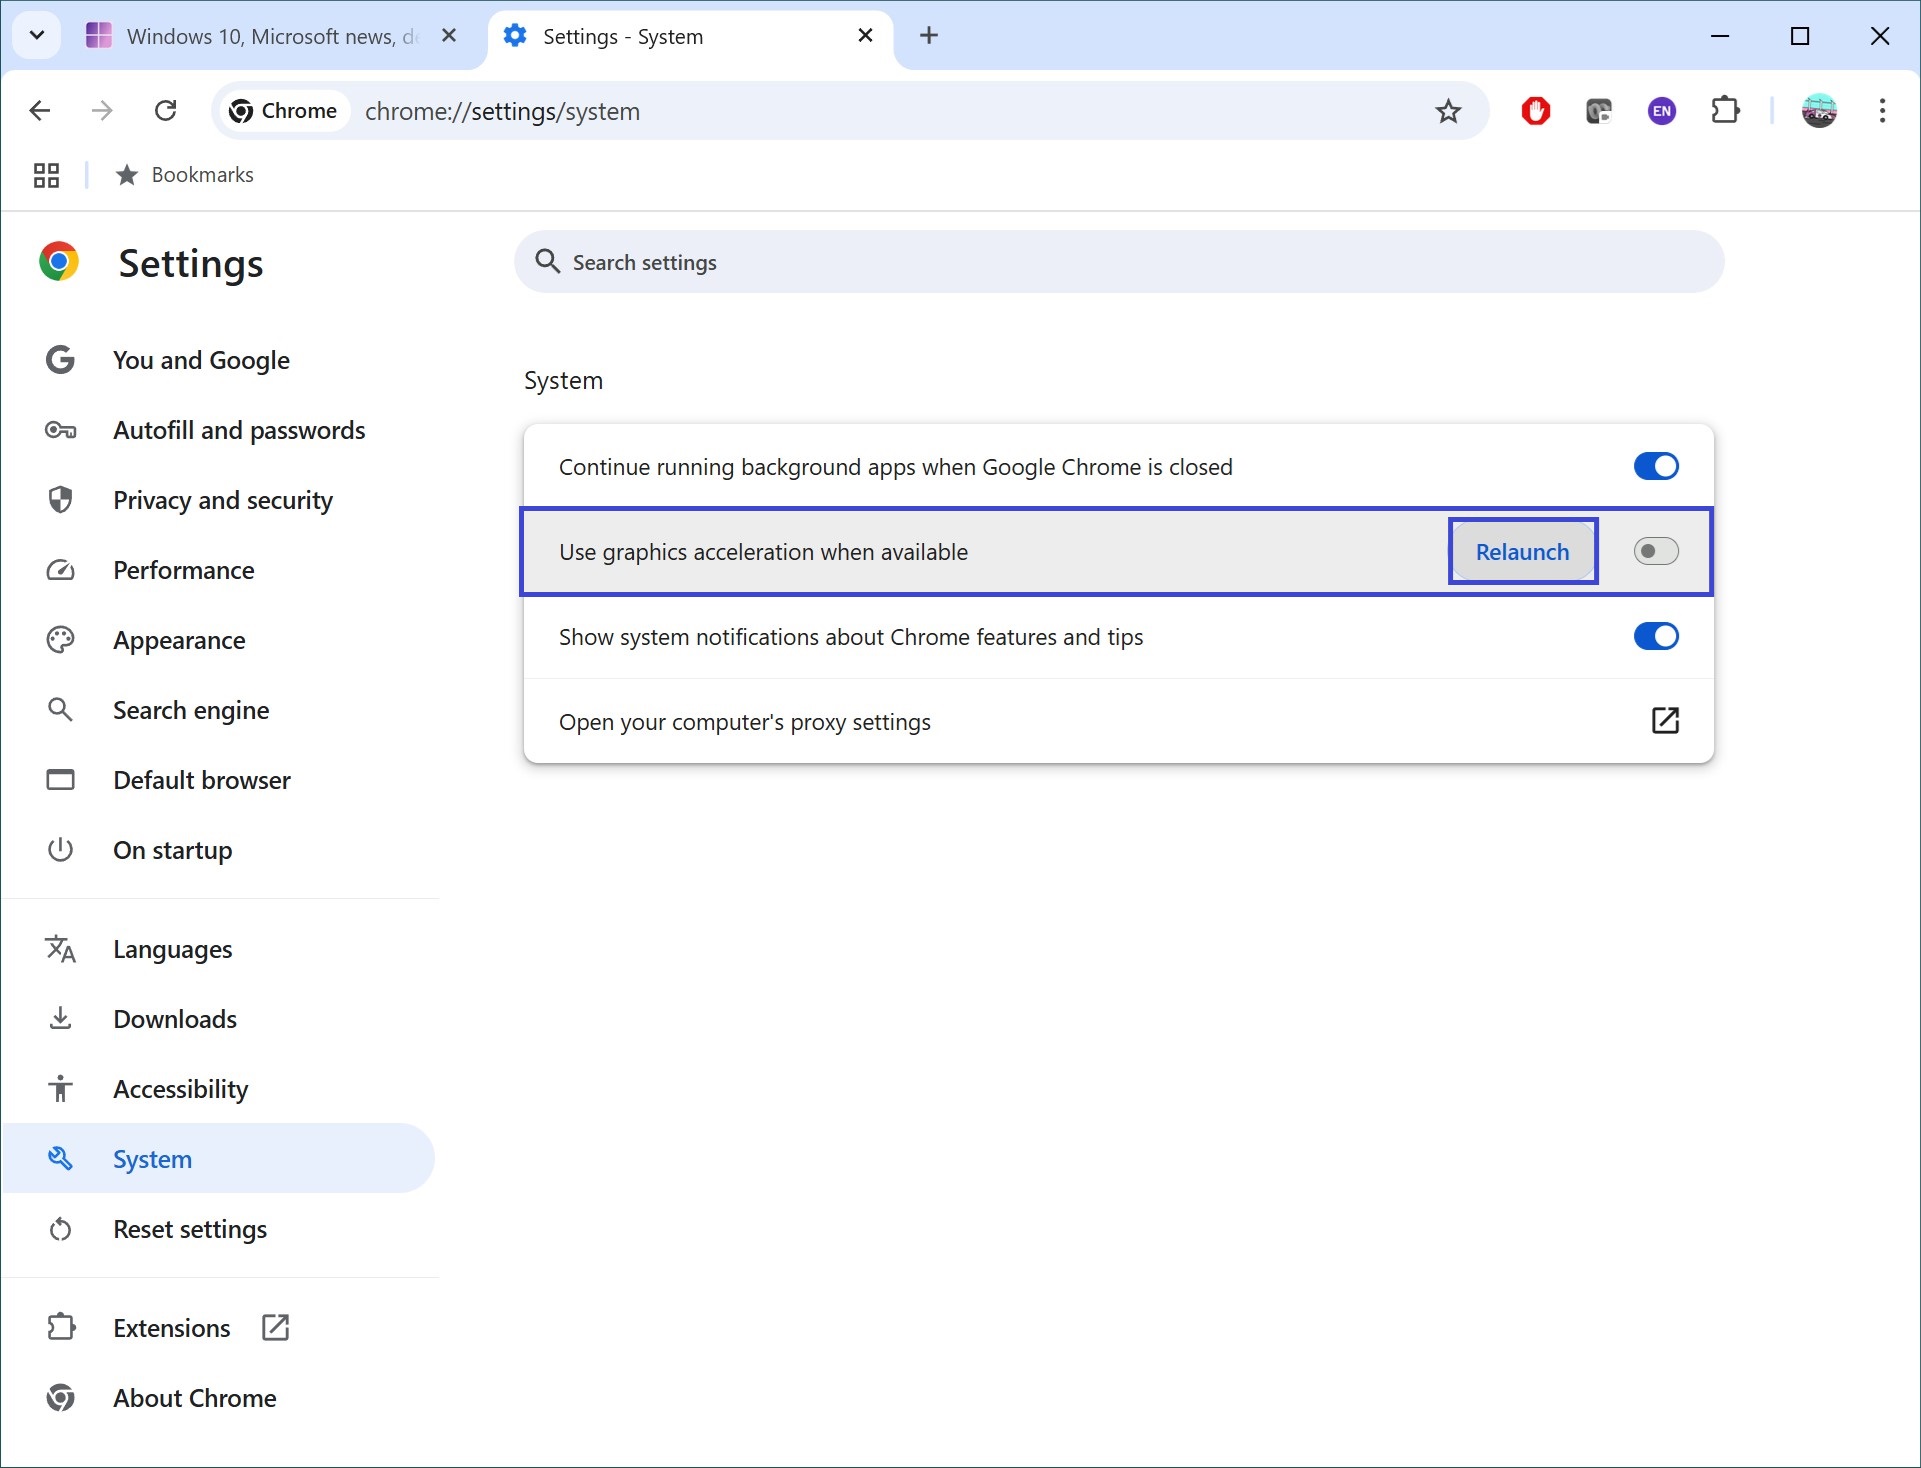Select the Settings - System tab
Viewport: 1921px width, 1468px height.
coord(690,36)
